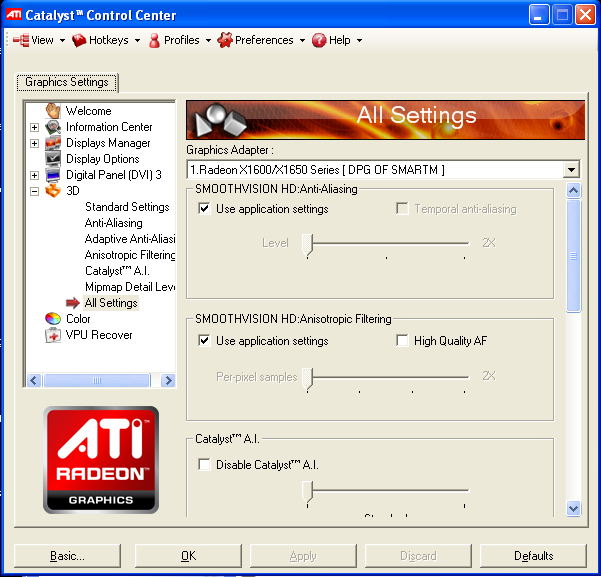Click the Welcome hand icon in tree
Viewport: 601px width, 577px height.
click(53, 111)
